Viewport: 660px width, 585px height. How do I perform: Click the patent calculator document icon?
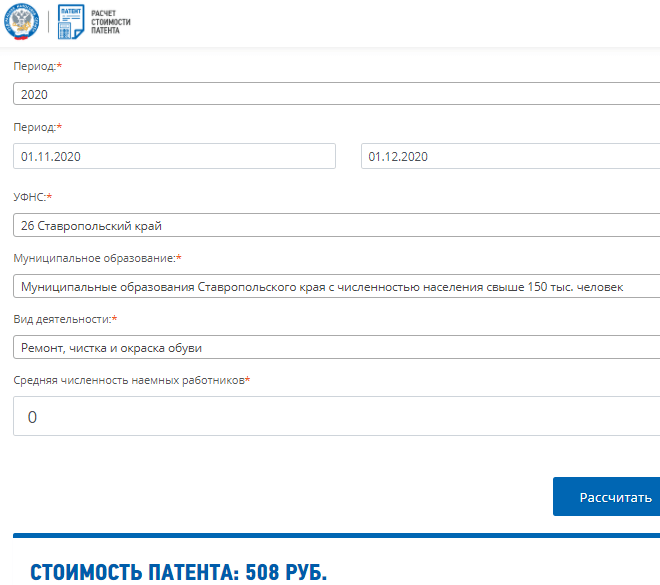71,22
